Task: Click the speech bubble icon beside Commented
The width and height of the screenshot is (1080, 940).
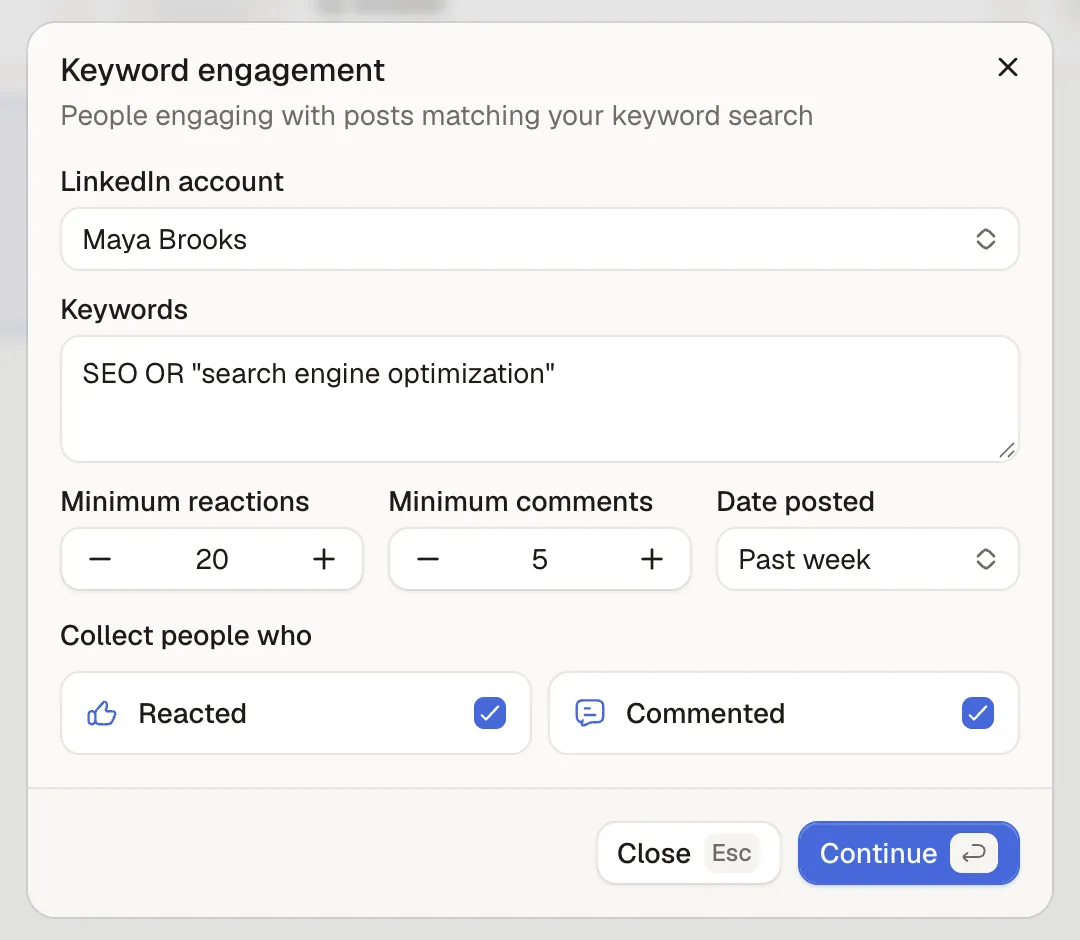Action: click(590, 713)
